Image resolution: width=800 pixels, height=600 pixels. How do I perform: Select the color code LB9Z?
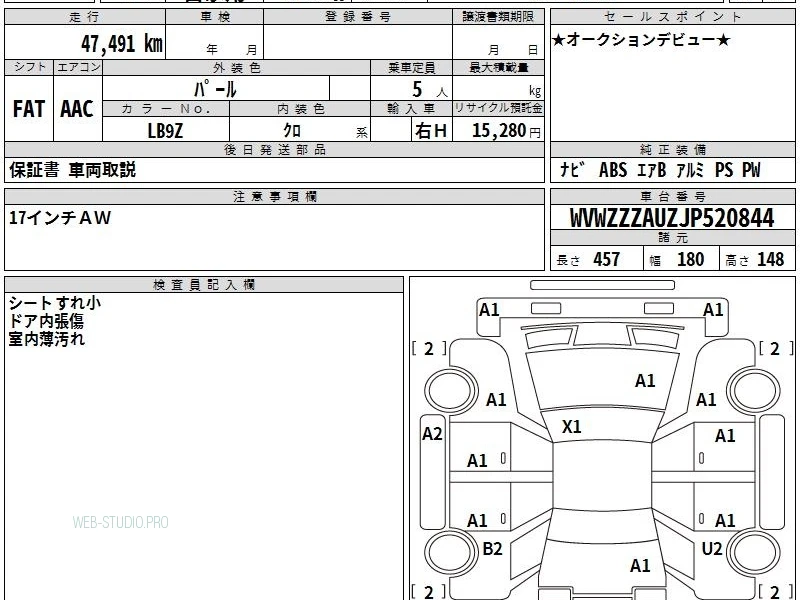tap(165, 131)
